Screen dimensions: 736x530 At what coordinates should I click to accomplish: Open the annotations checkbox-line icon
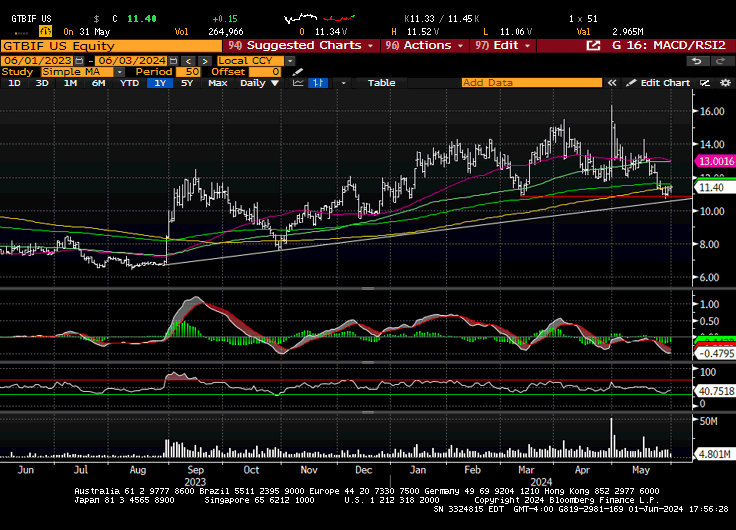click(705, 83)
